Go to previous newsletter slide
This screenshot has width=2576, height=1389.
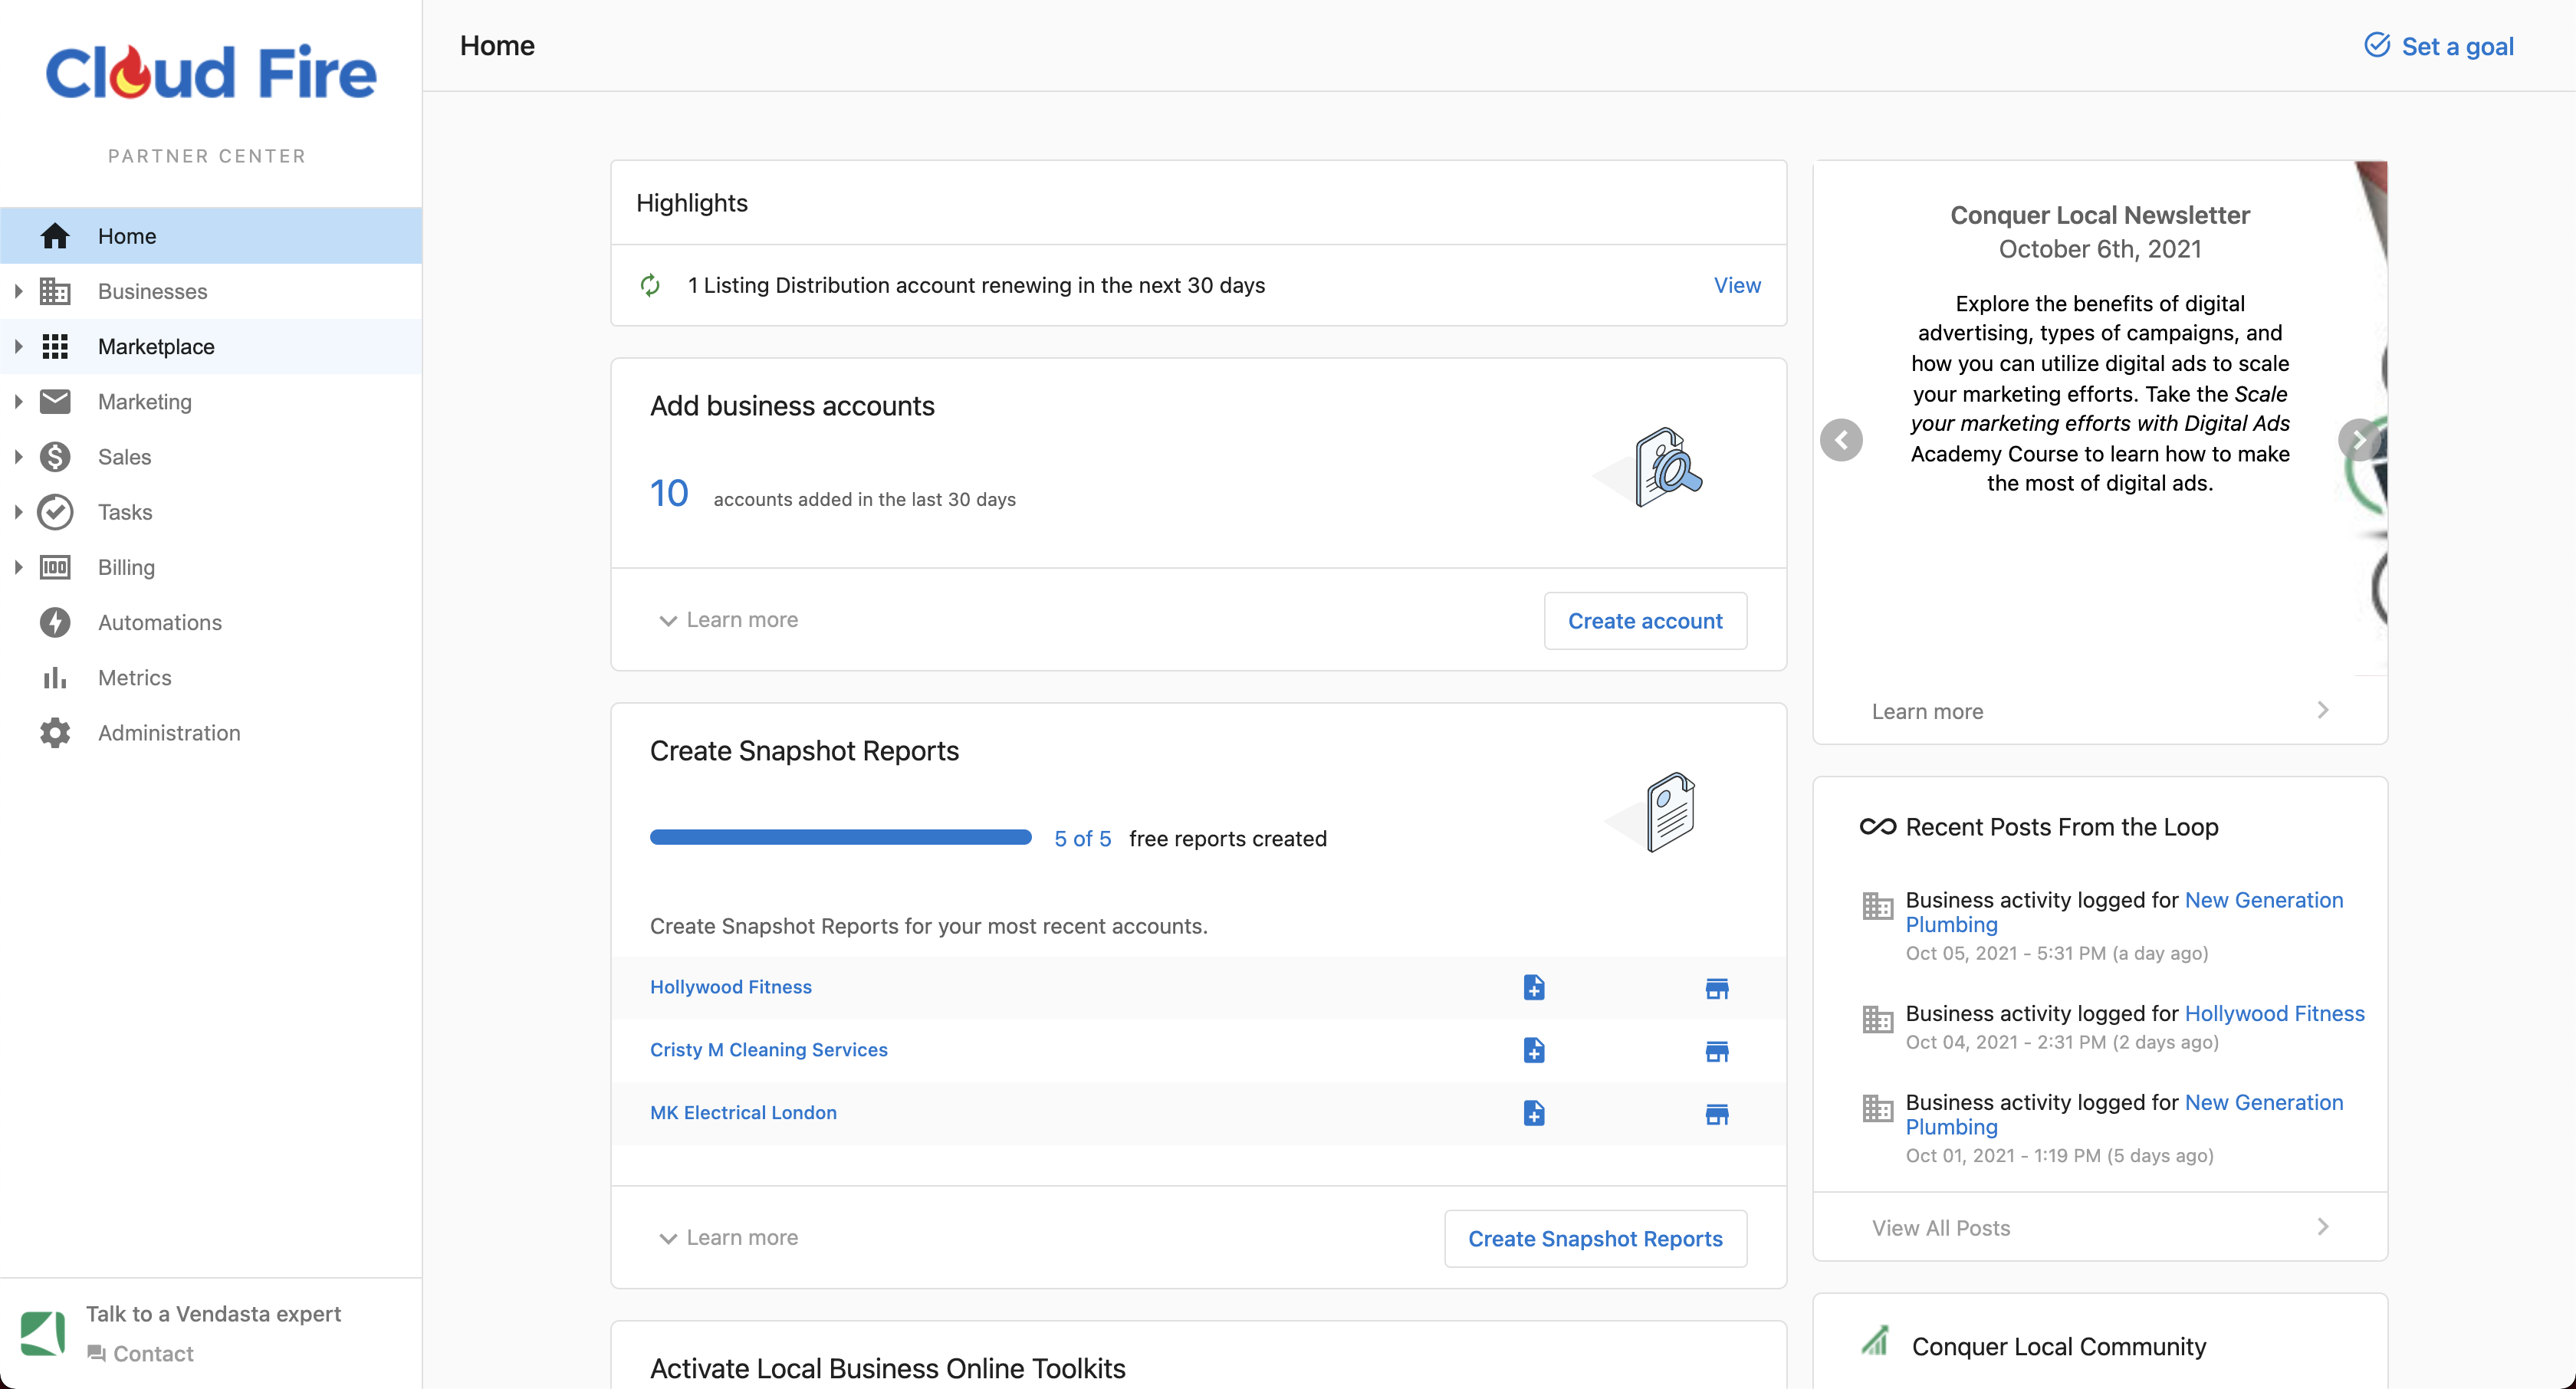[1841, 440]
